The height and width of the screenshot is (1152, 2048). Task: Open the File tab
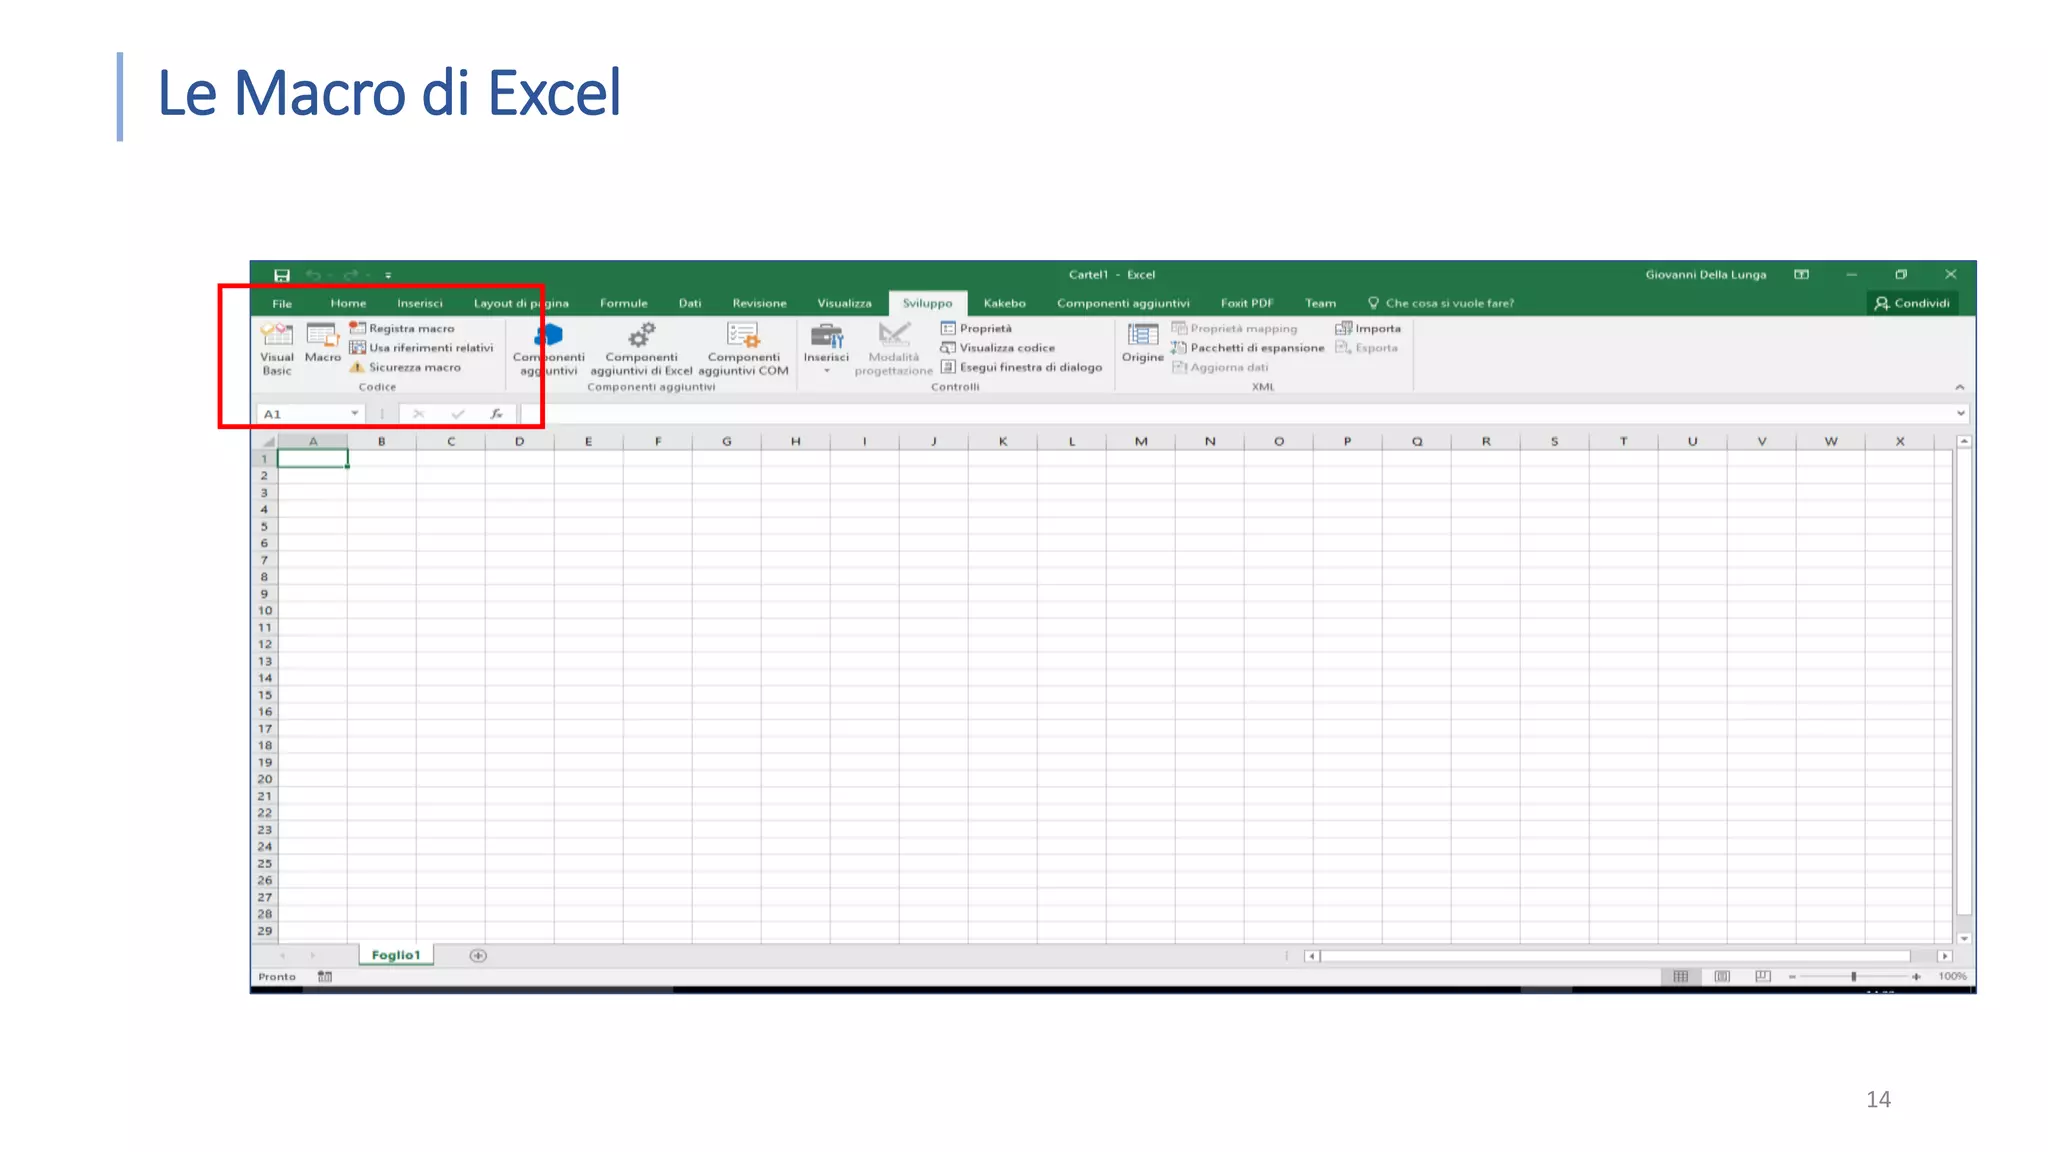tap(282, 303)
